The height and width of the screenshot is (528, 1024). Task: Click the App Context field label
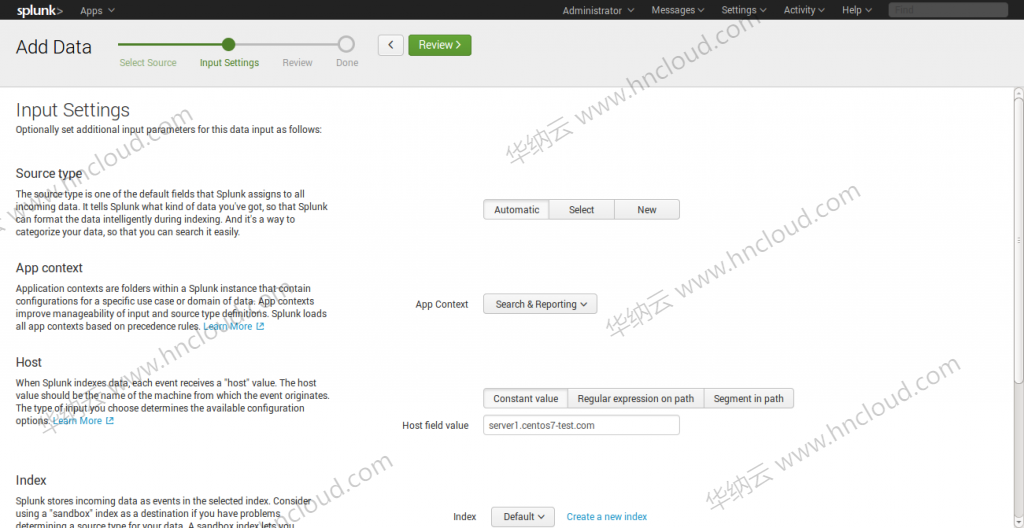tap(441, 304)
